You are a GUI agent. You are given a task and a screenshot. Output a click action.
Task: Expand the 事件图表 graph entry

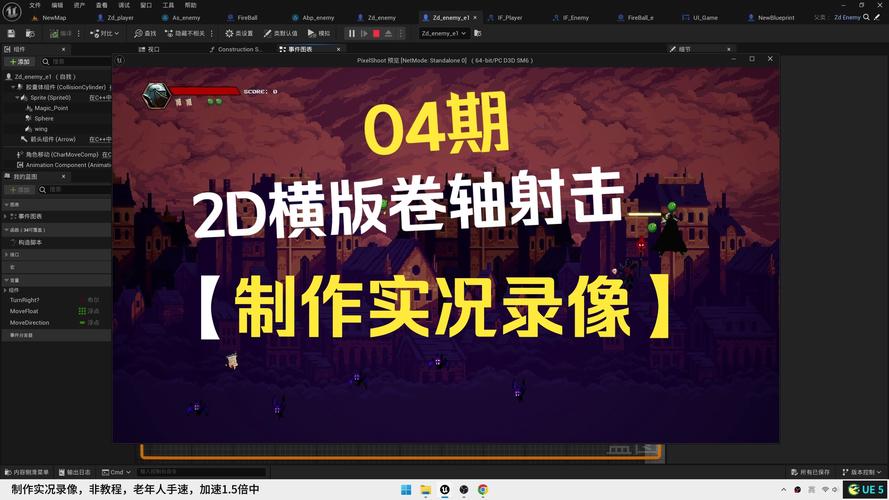click(x=5, y=217)
